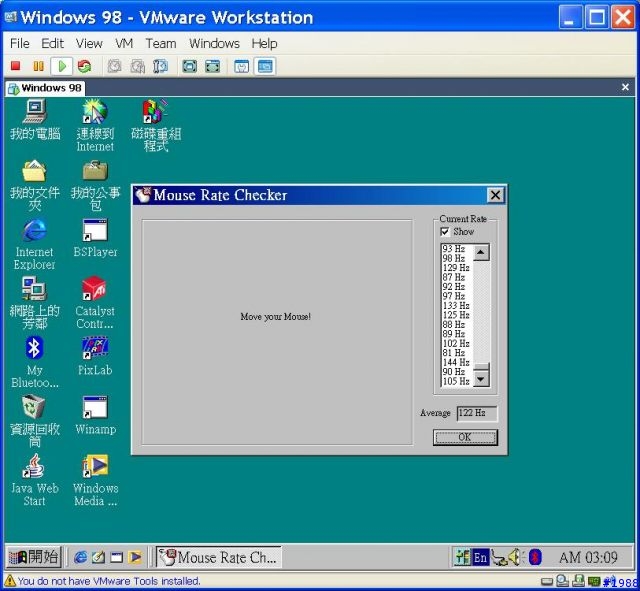Close the Windows 98 VM tab
The height and width of the screenshot is (591, 640).
[625, 87]
